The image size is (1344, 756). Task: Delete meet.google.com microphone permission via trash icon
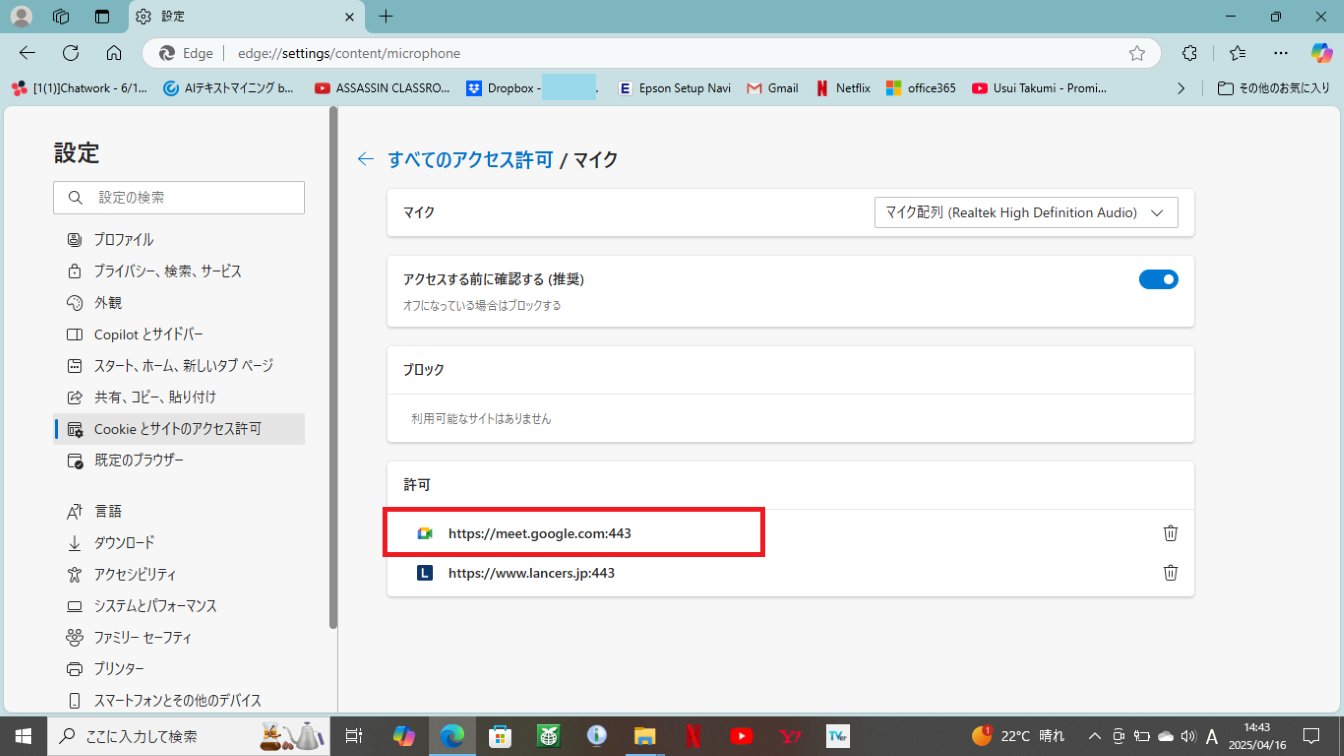coord(1170,533)
